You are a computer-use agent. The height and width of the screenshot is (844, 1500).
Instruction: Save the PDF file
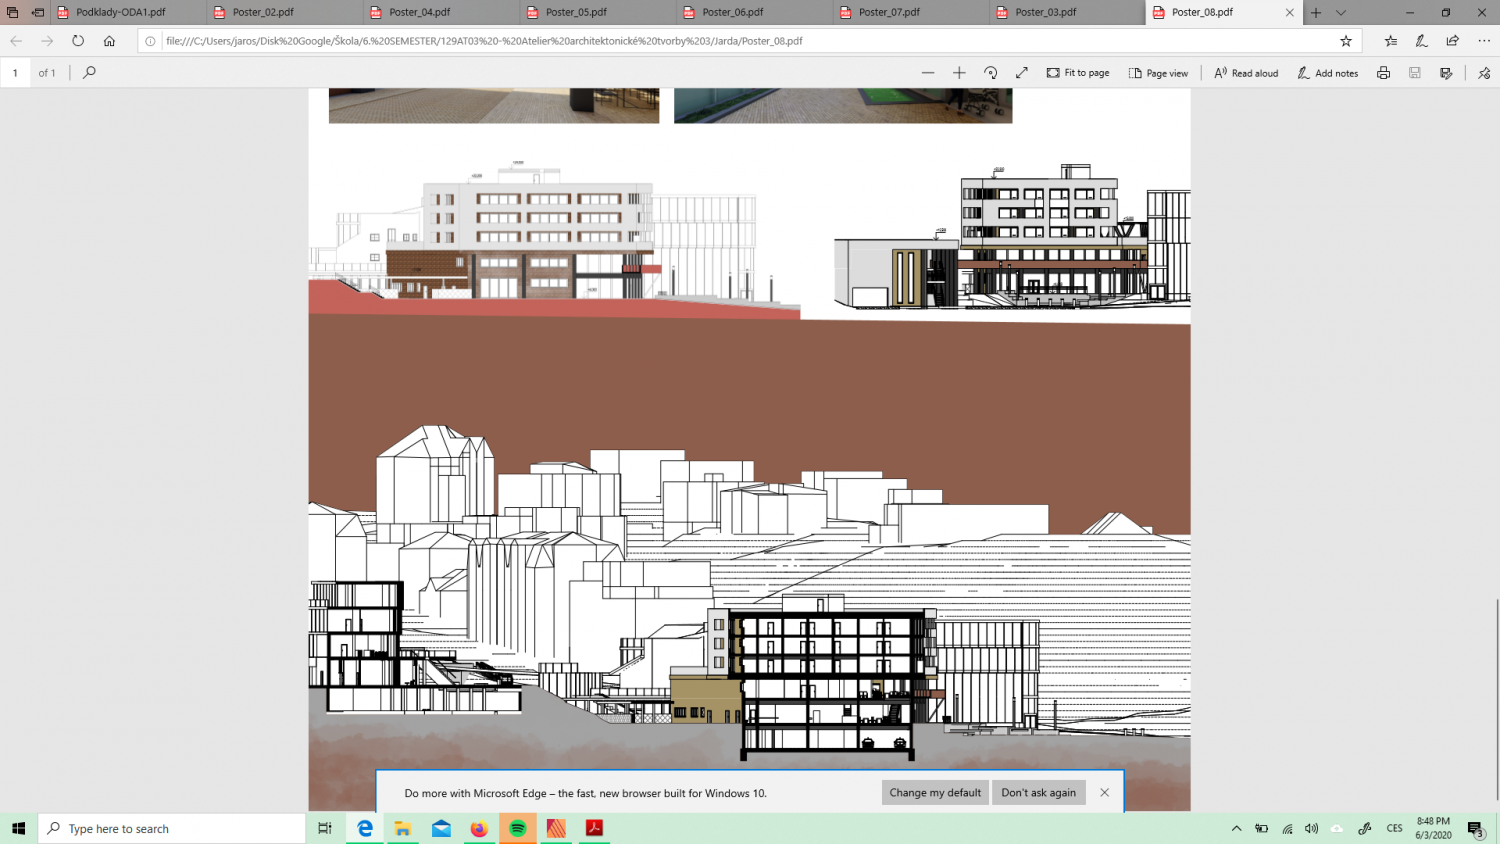1414,73
